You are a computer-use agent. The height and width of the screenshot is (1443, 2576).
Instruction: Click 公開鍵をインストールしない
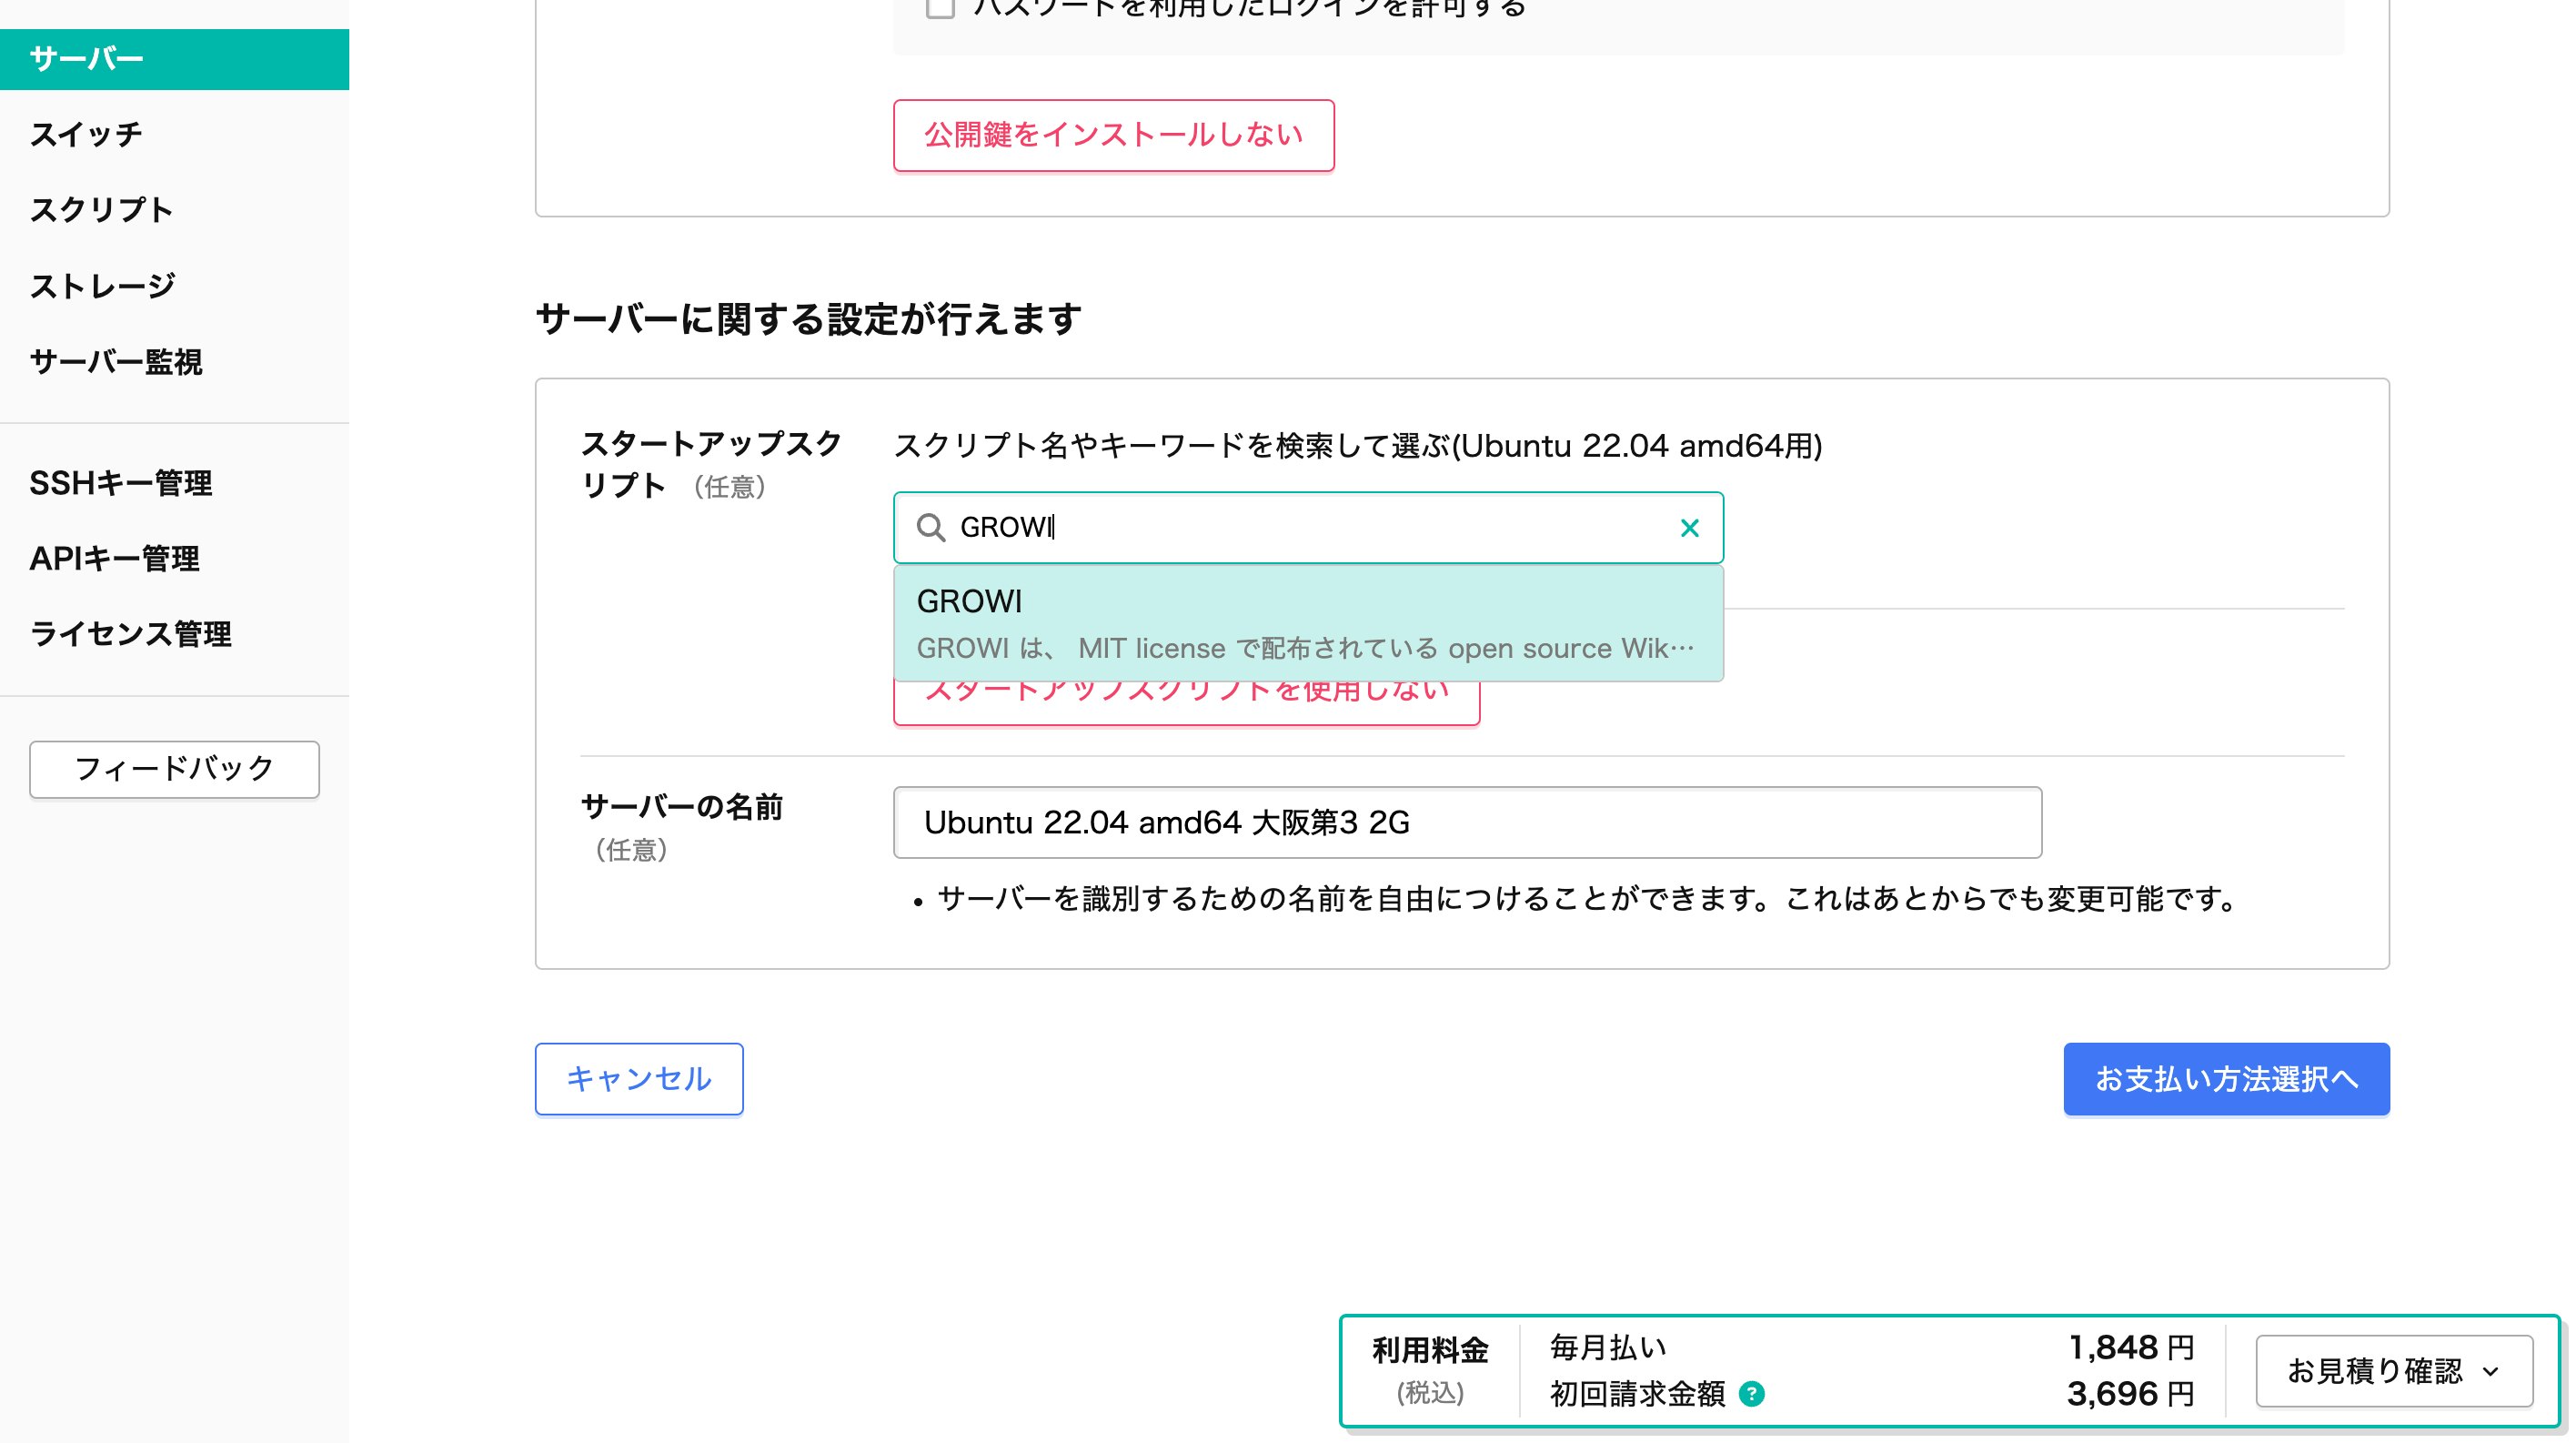coord(1113,137)
